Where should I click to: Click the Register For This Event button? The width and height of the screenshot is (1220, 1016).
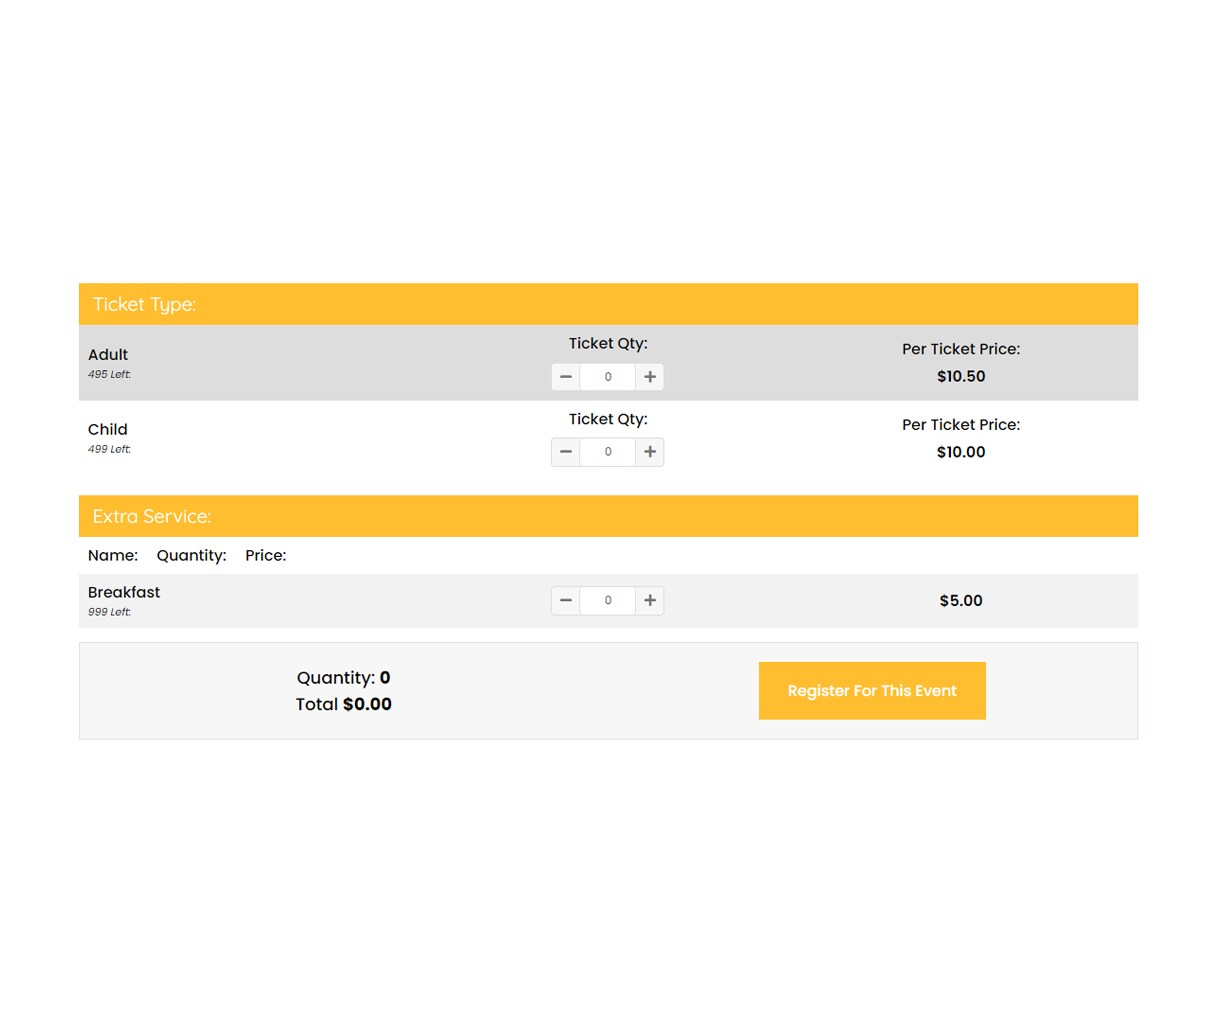point(872,691)
